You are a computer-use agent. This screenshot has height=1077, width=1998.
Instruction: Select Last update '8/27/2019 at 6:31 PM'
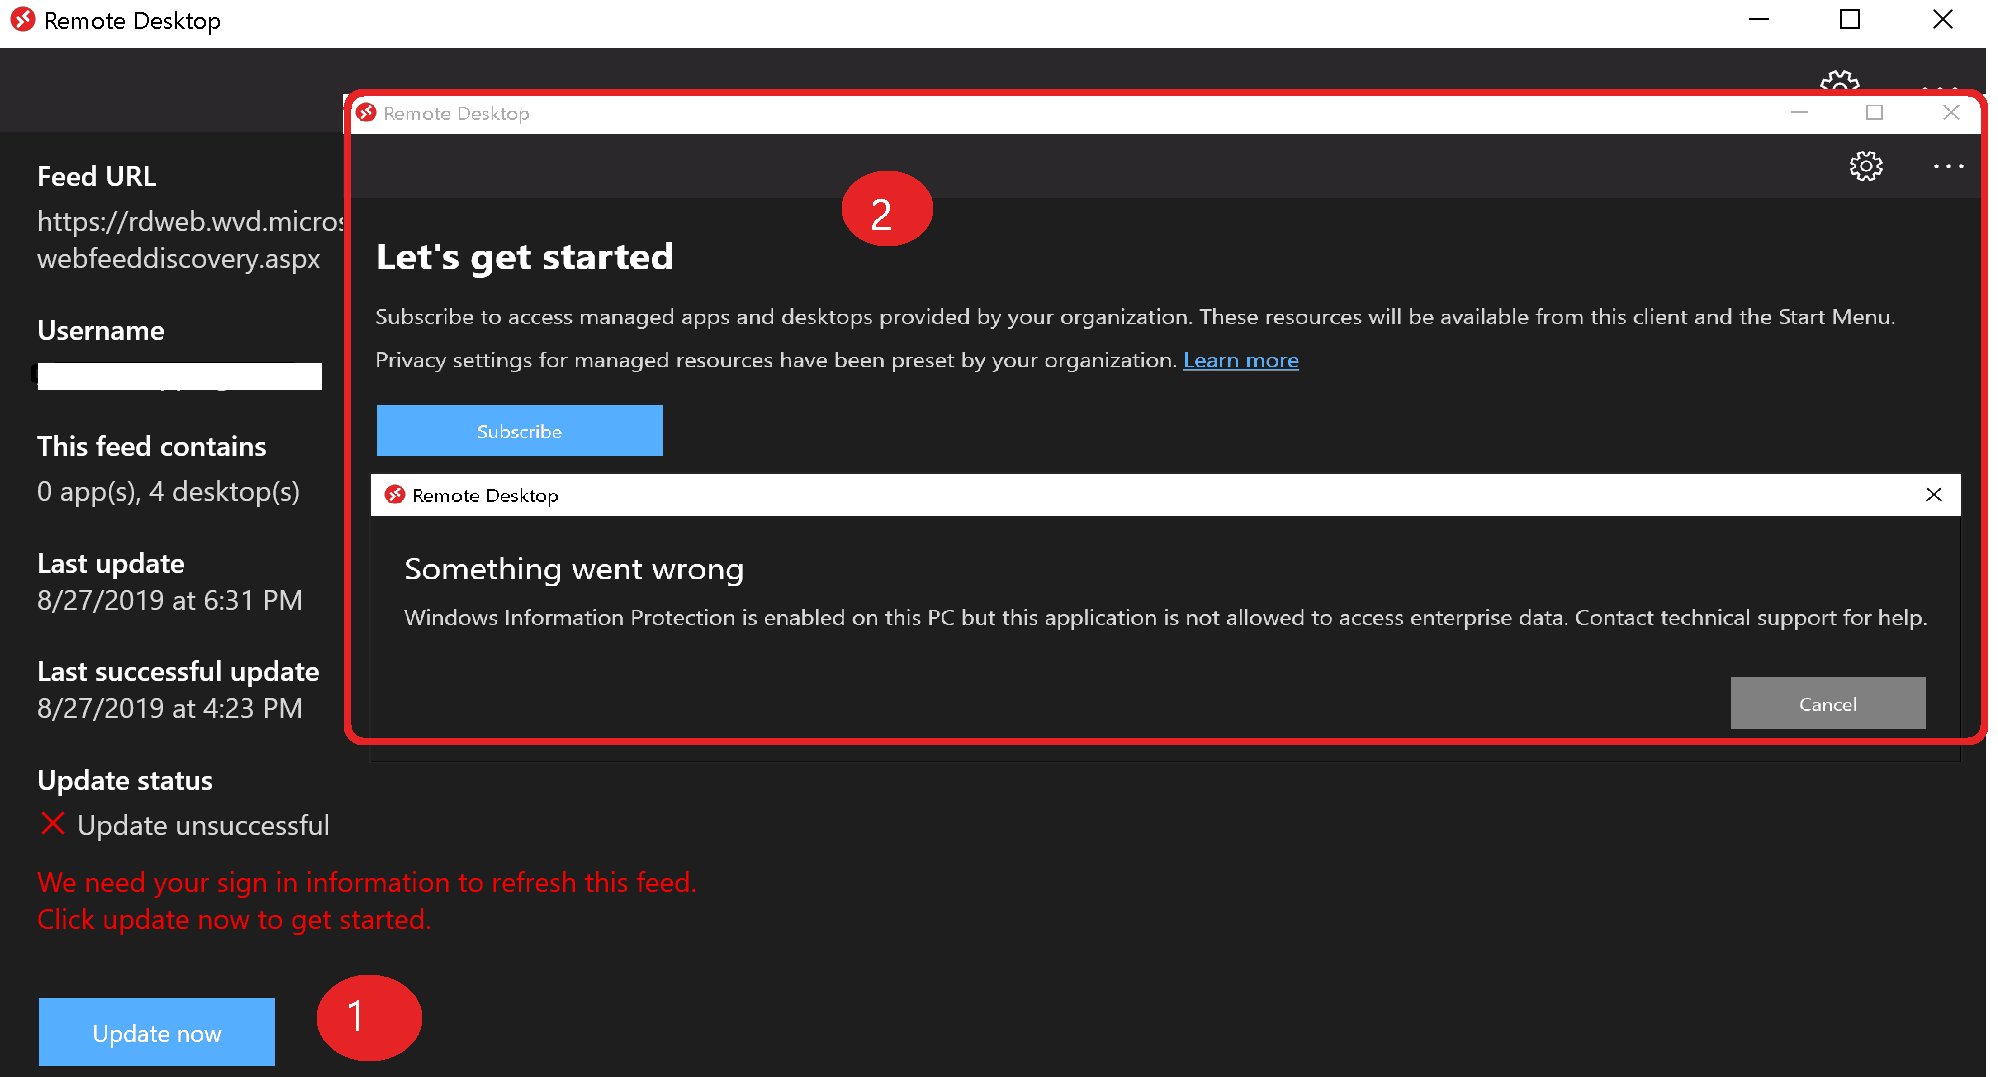click(170, 600)
